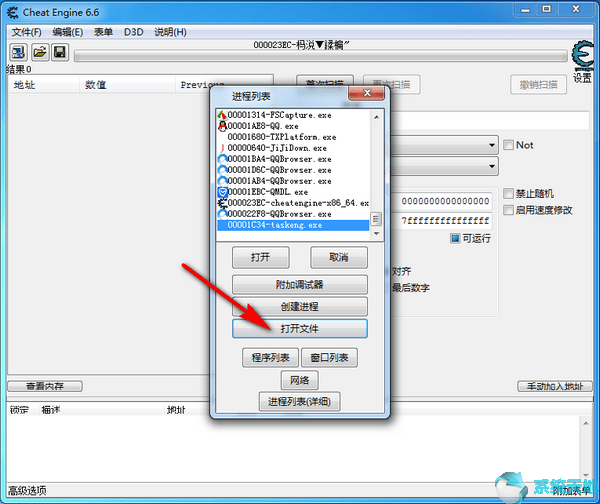The image size is (600, 504).
Task: Select taskeng.exe highlighted process
Action: (293, 225)
